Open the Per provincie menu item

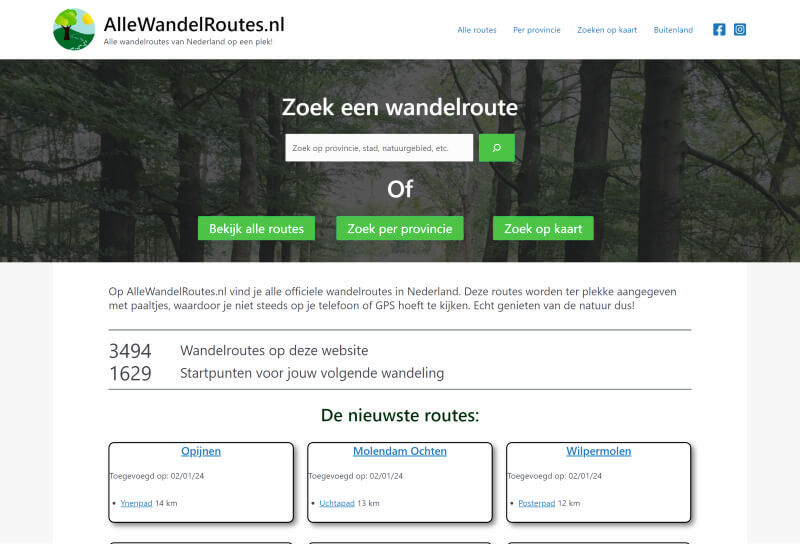(x=537, y=30)
